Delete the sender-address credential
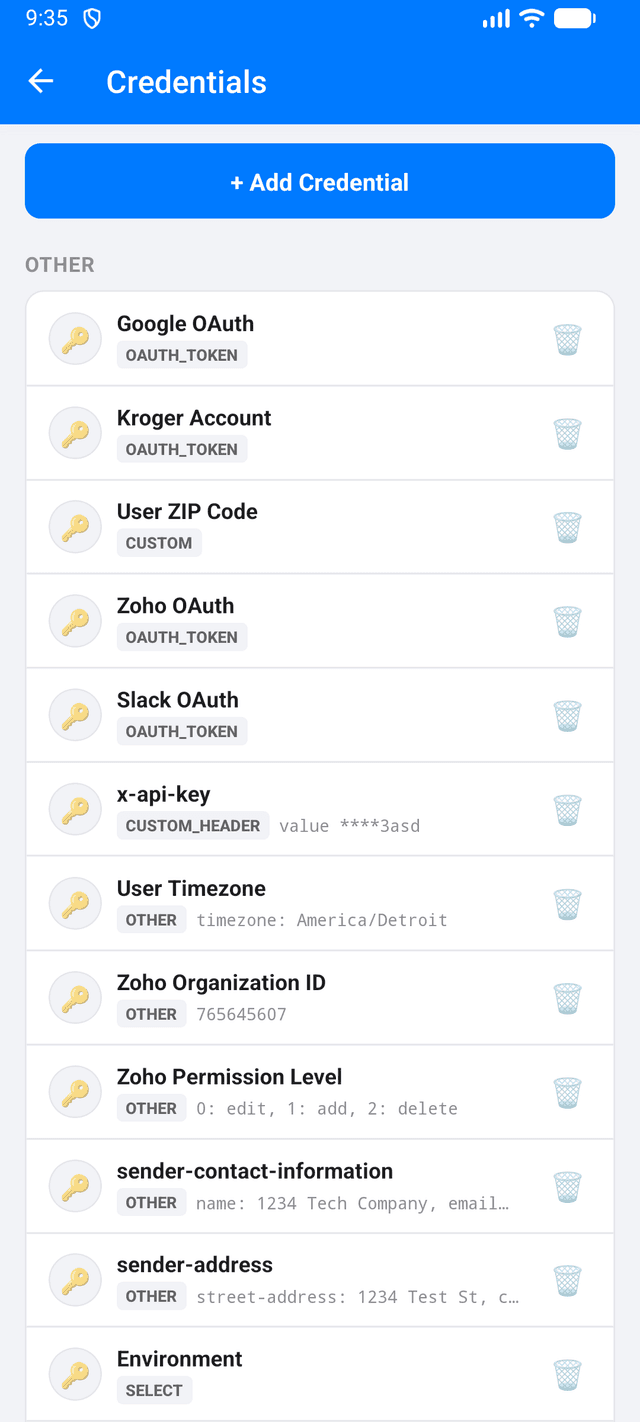640x1422 pixels. (567, 1280)
